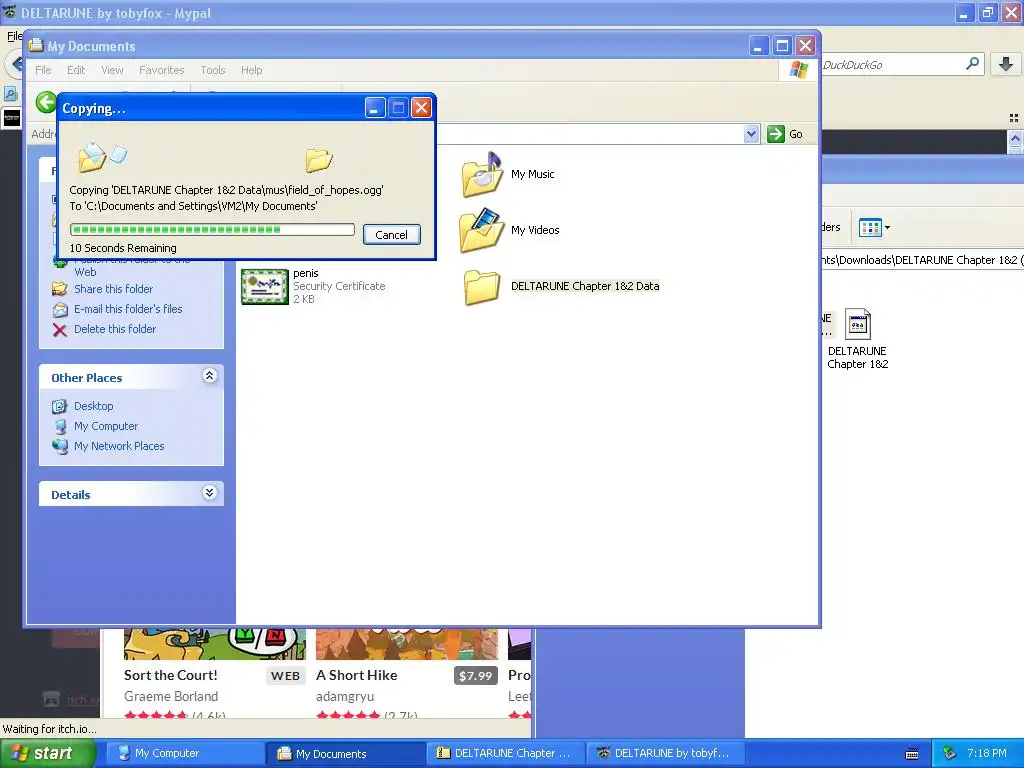The height and width of the screenshot is (768, 1024).
Task: Open the My Videos folder
Action: pos(509,230)
